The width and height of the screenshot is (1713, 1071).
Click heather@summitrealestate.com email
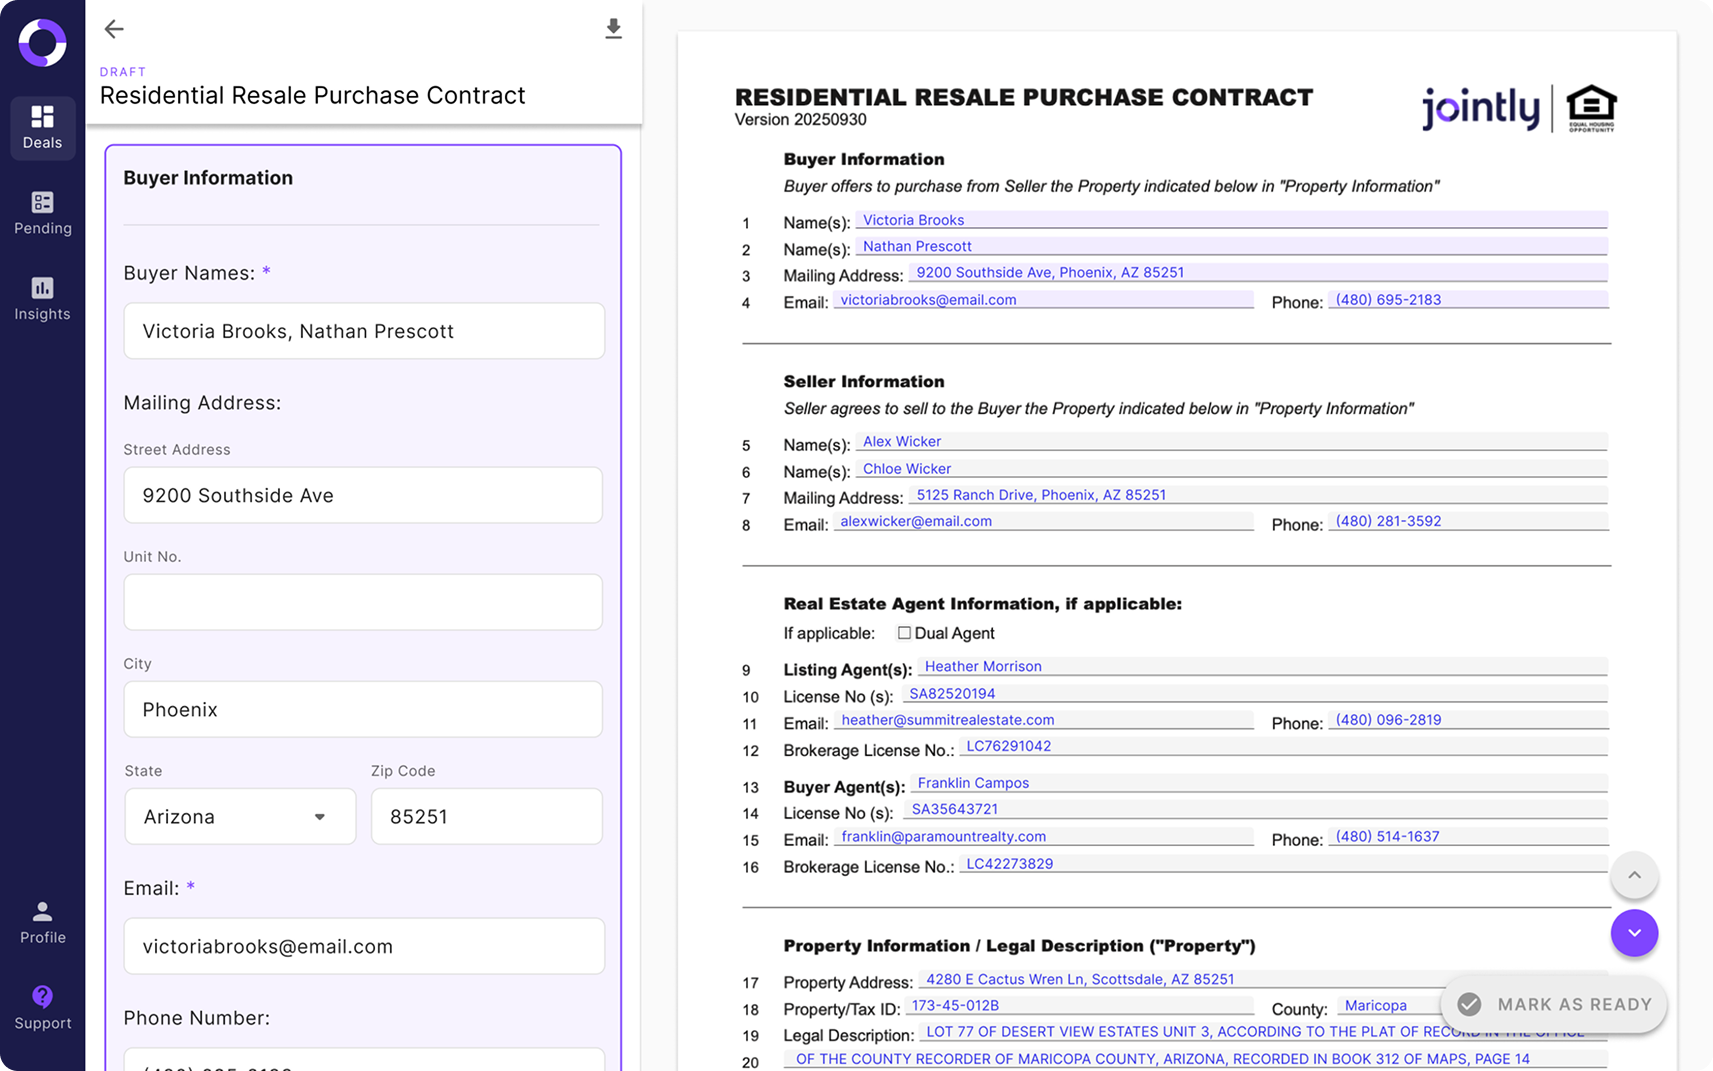947,719
